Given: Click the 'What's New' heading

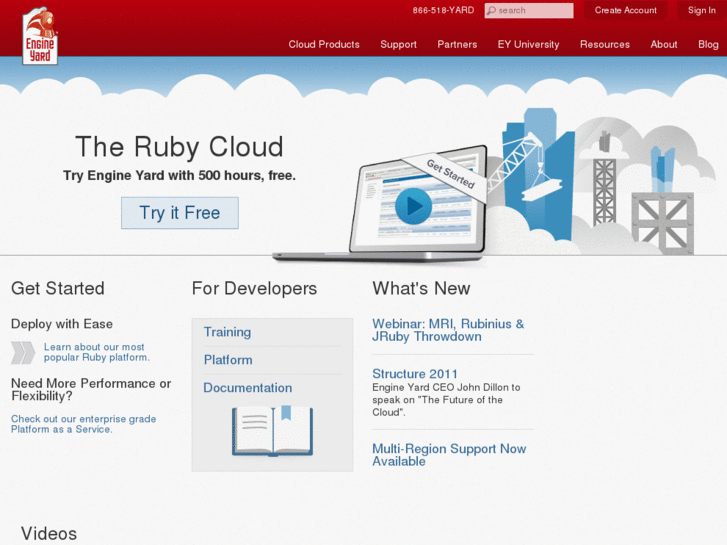Looking at the screenshot, I should pyautogui.click(x=421, y=289).
